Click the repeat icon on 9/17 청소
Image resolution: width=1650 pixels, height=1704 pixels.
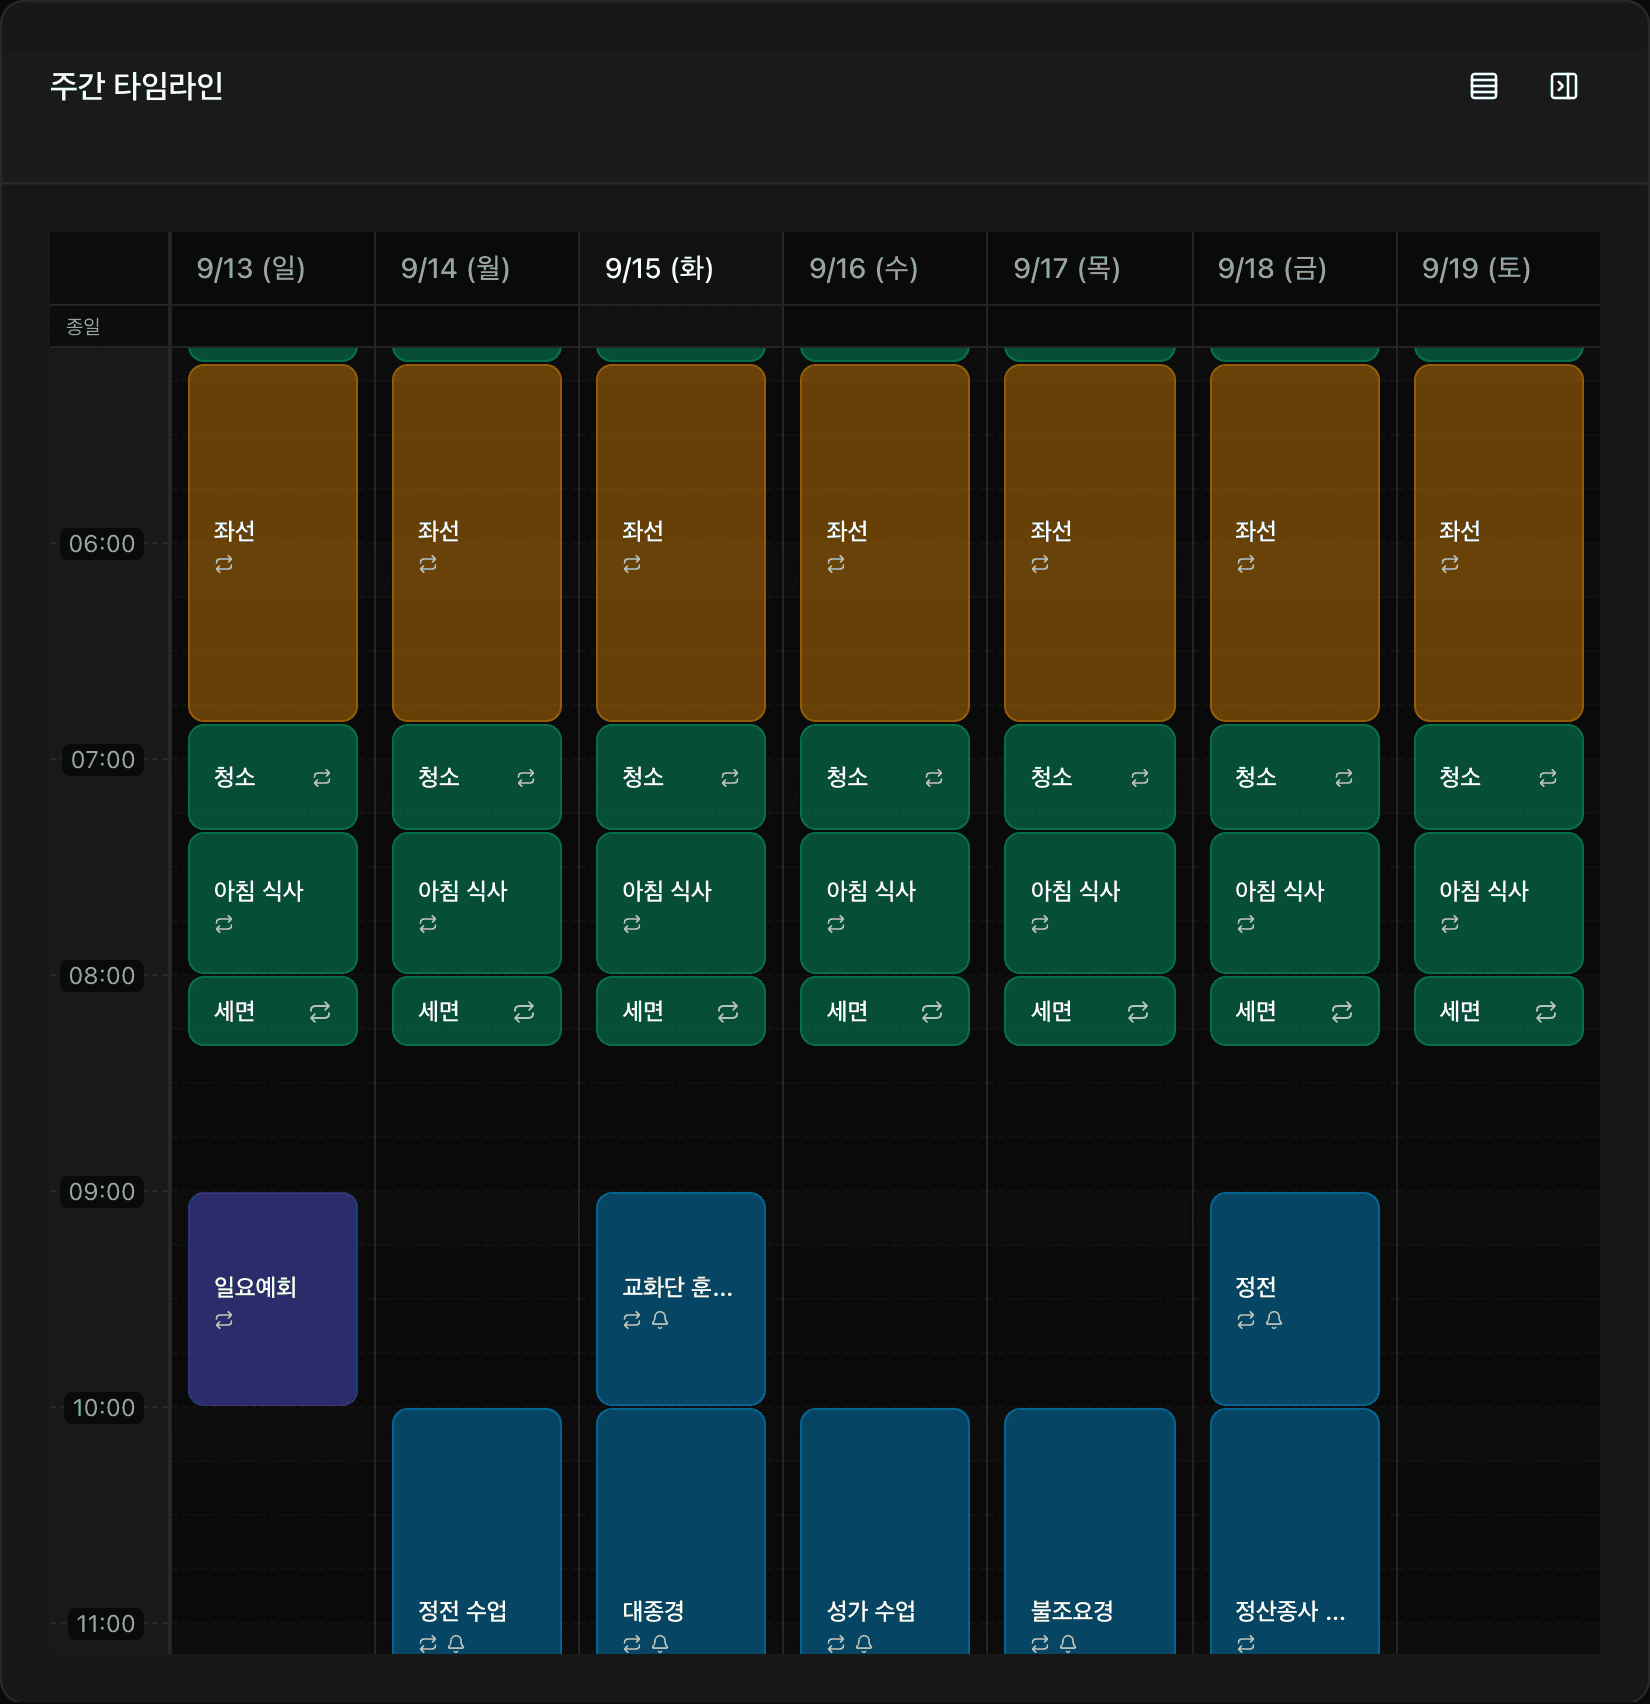pyautogui.click(x=1140, y=778)
